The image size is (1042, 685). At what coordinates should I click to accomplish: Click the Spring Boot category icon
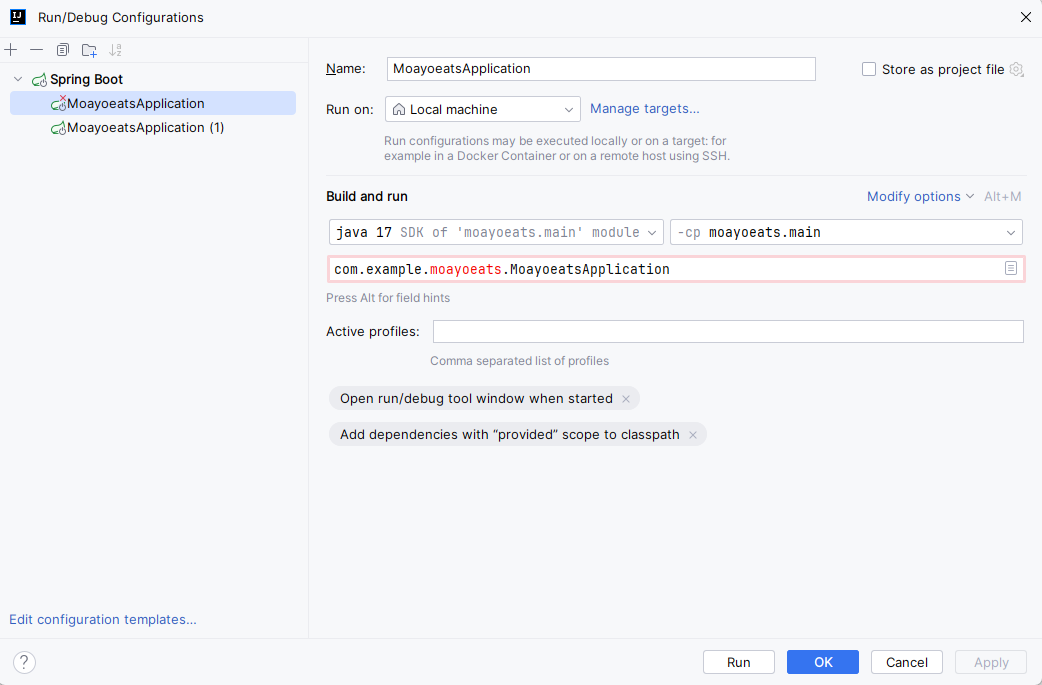pos(39,80)
